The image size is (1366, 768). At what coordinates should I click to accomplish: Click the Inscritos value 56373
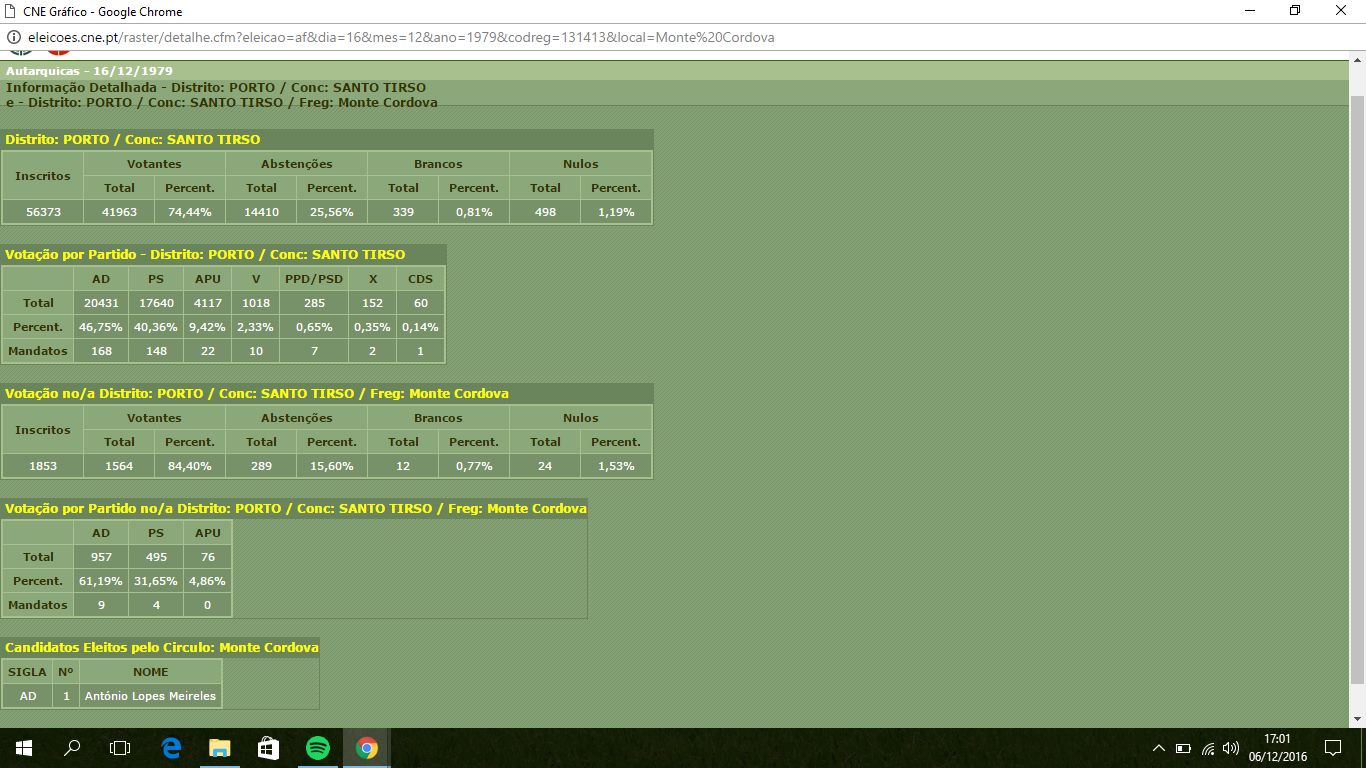(43, 212)
